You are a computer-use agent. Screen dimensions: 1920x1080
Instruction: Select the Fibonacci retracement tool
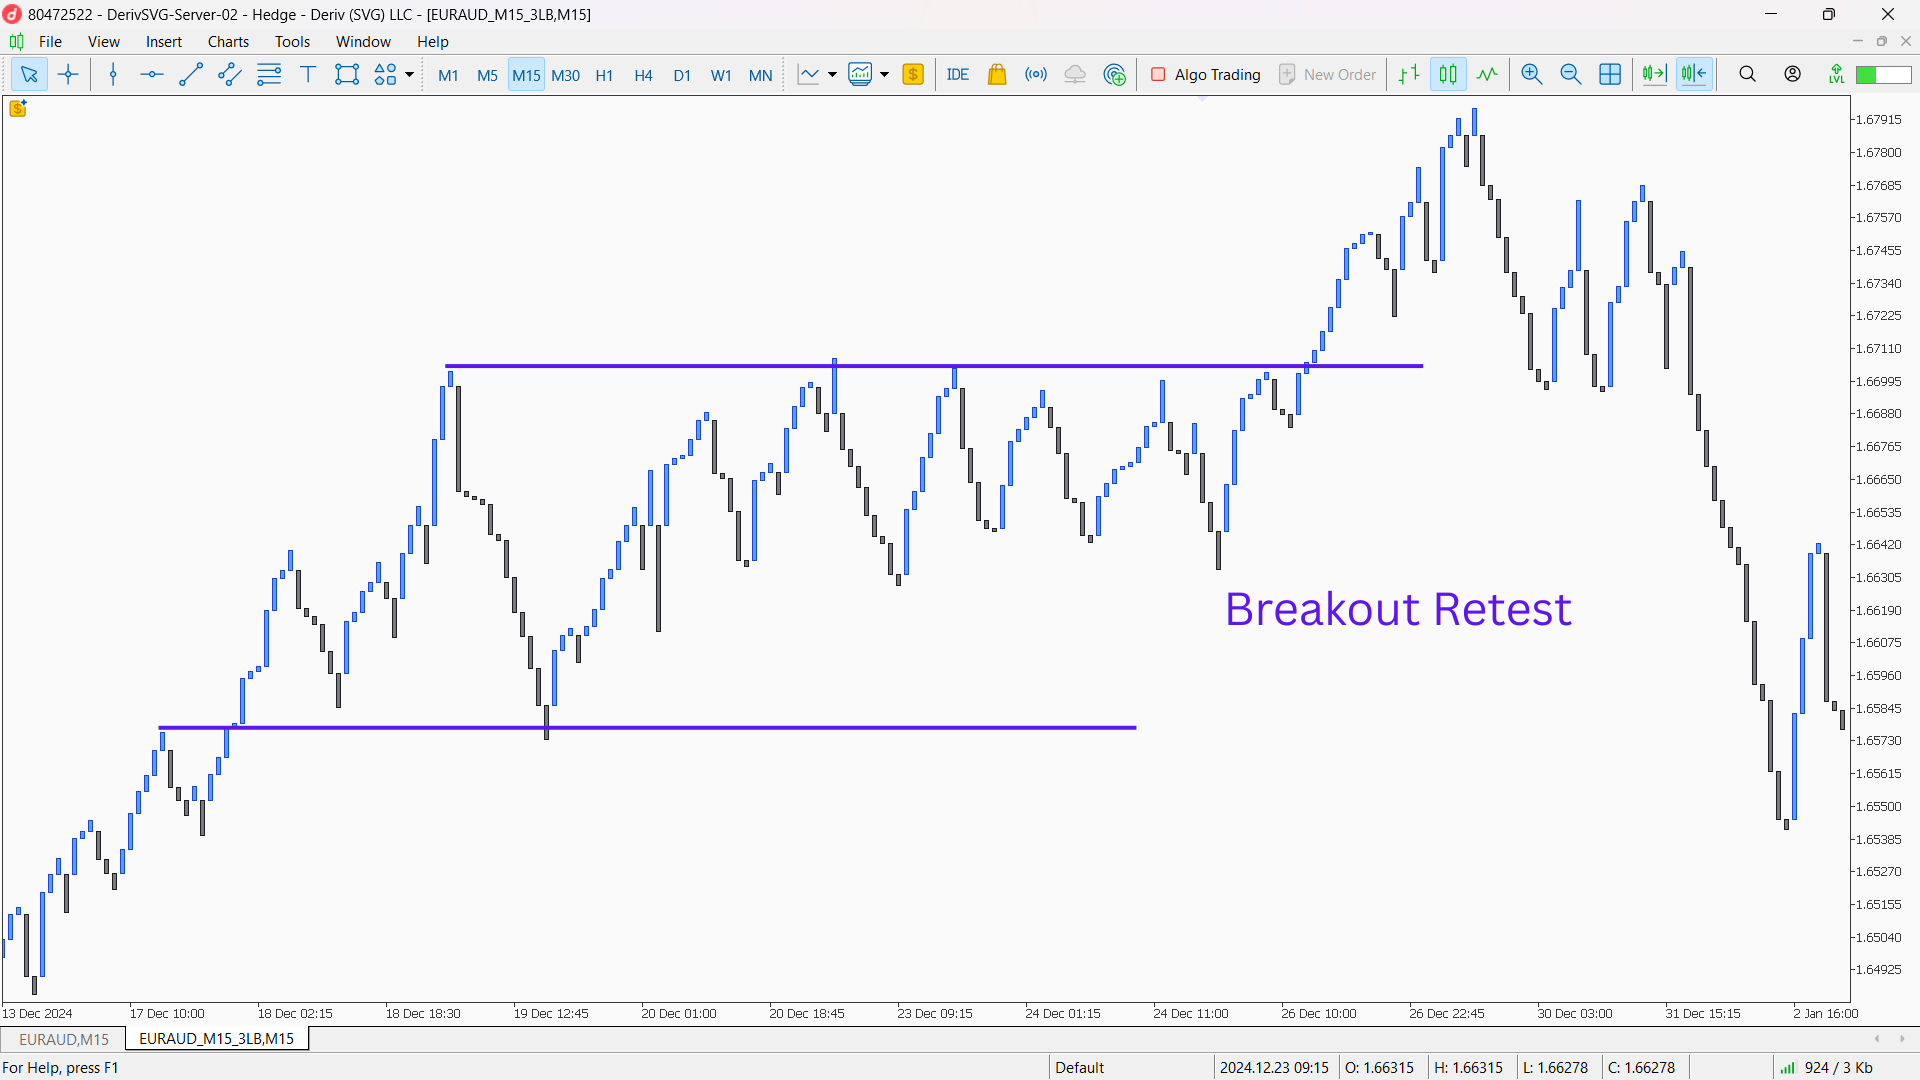tap(269, 74)
